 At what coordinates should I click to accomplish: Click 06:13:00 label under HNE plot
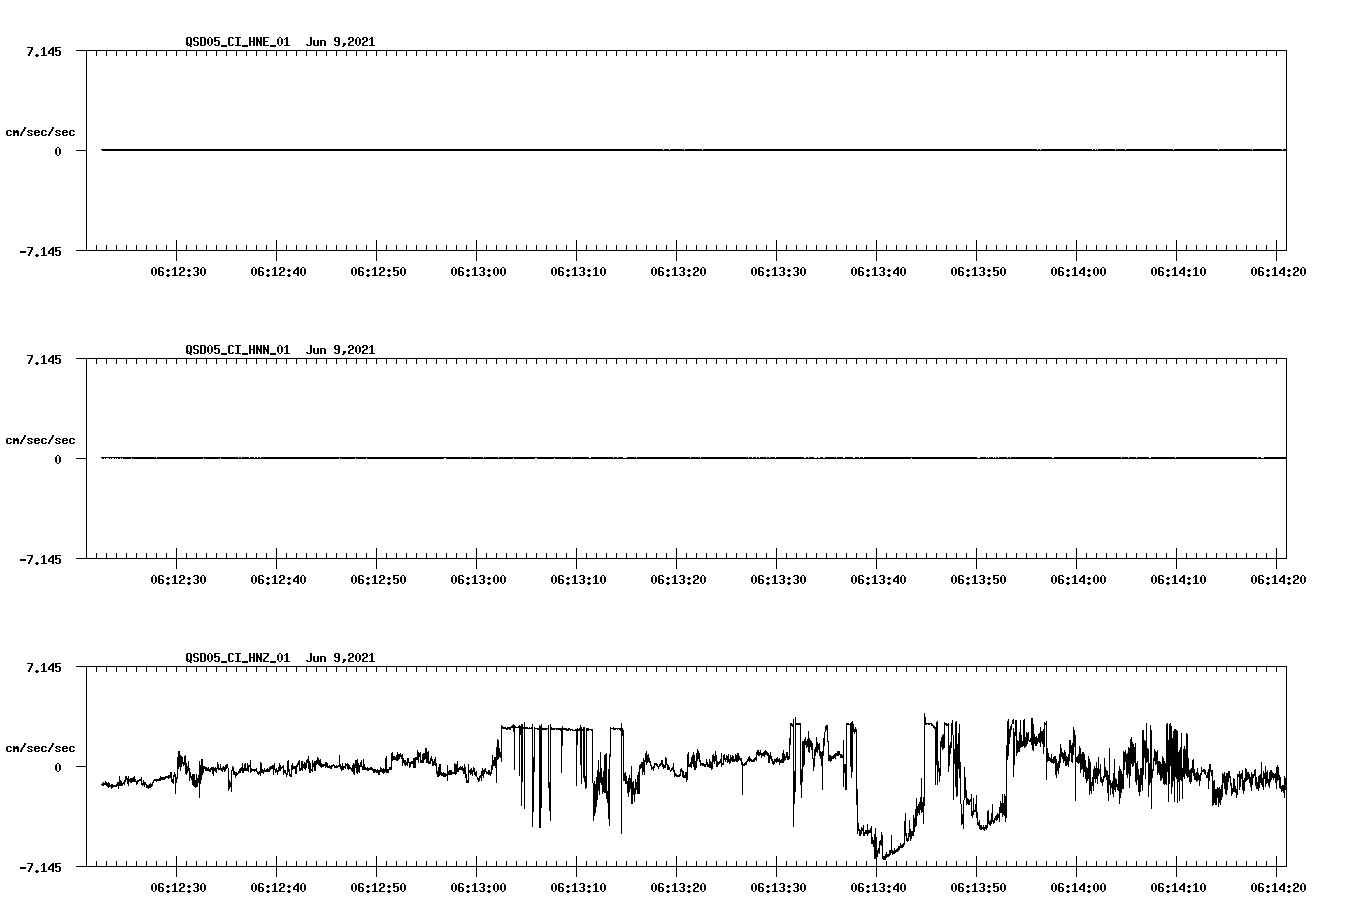[x=478, y=271]
